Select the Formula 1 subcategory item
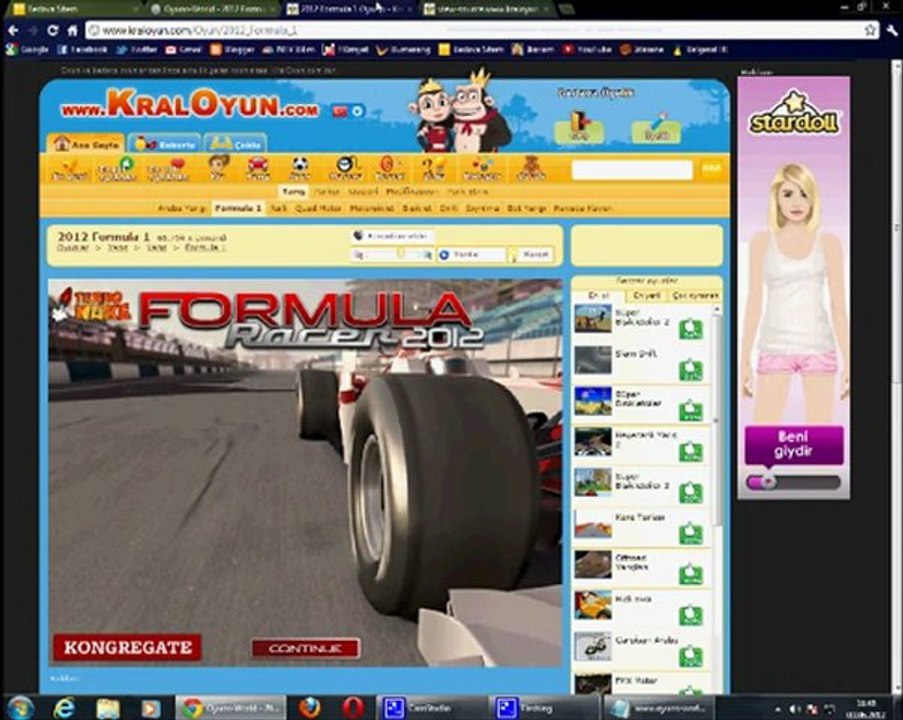The height and width of the screenshot is (720, 903). coord(238,209)
